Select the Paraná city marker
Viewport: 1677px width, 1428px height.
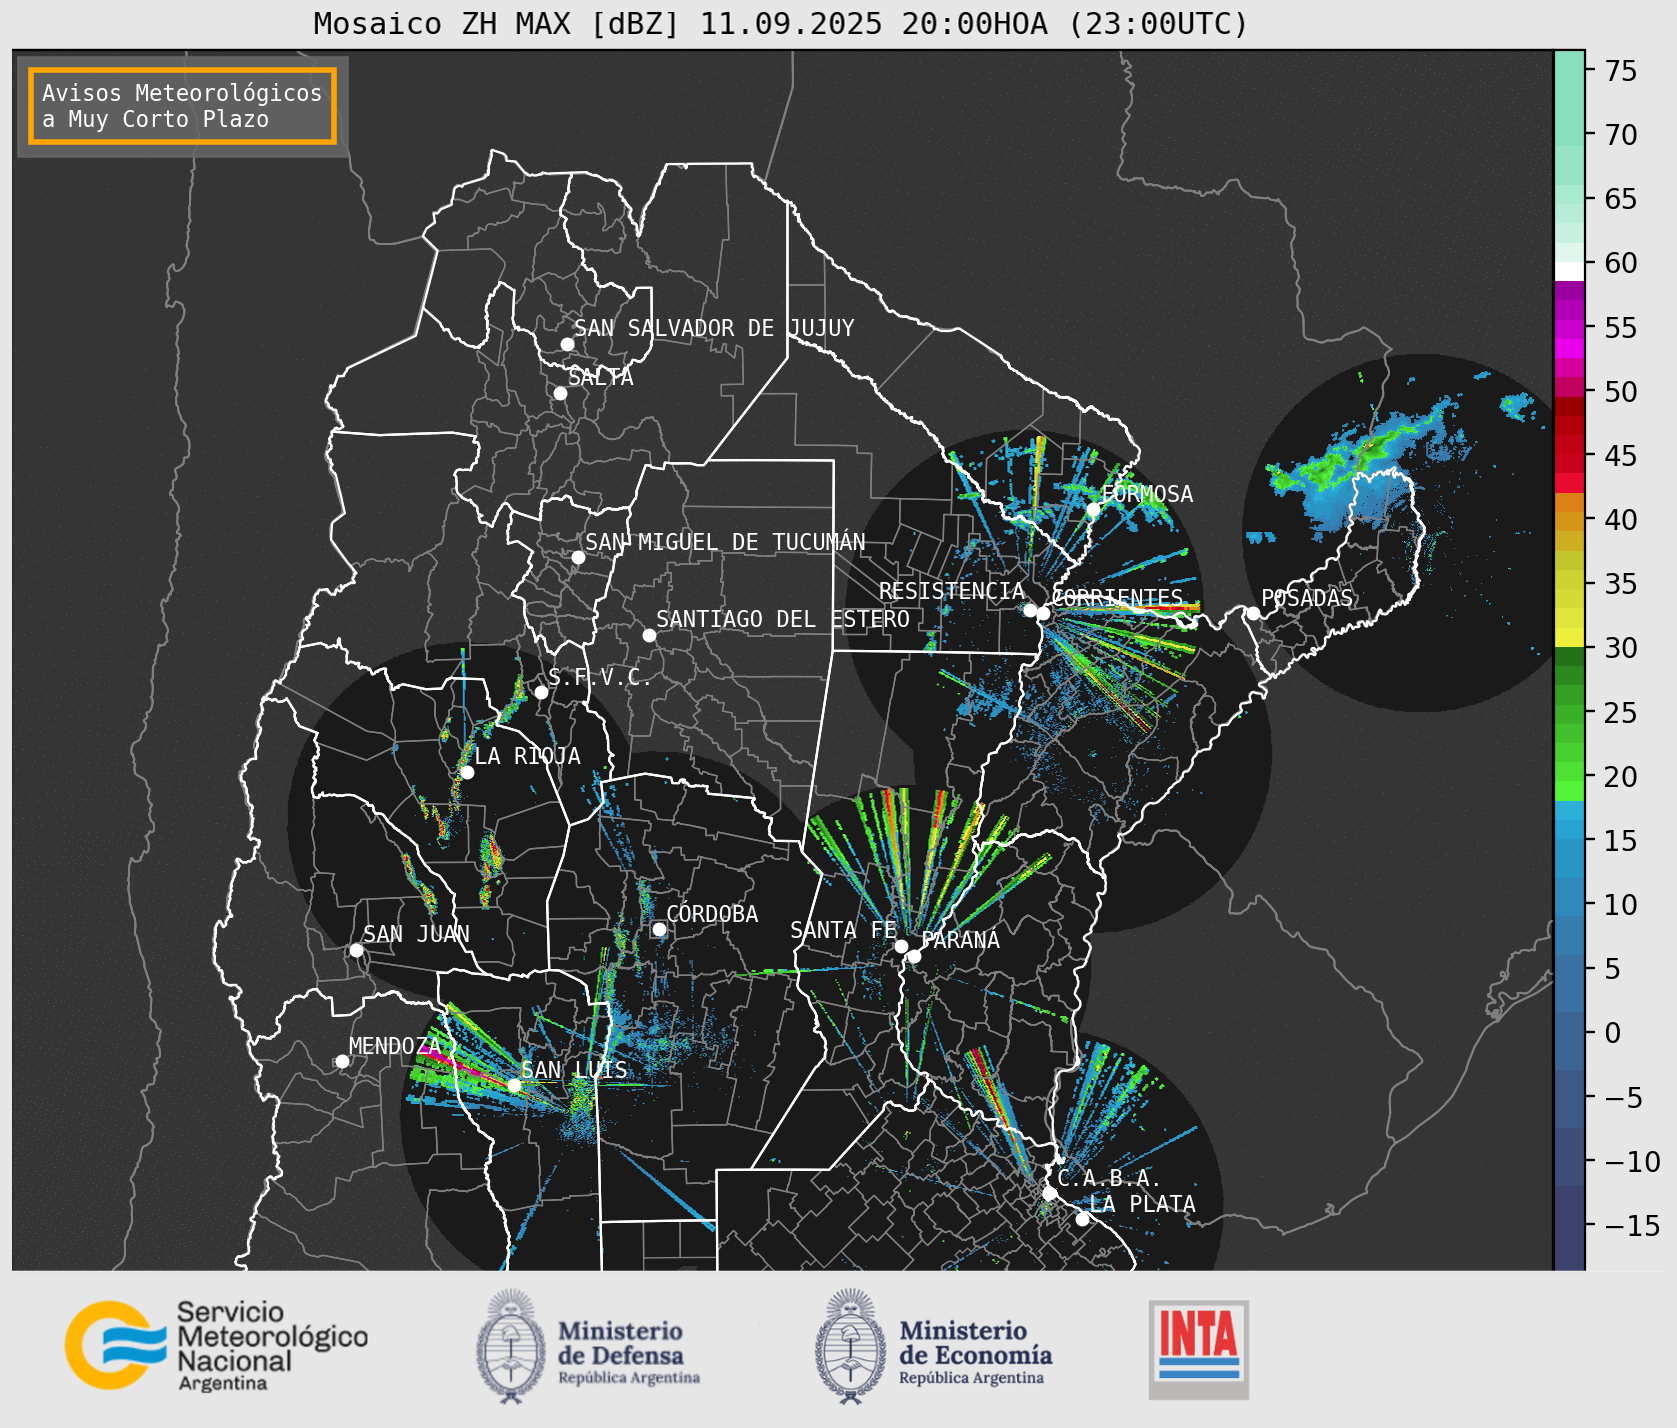tap(914, 957)
